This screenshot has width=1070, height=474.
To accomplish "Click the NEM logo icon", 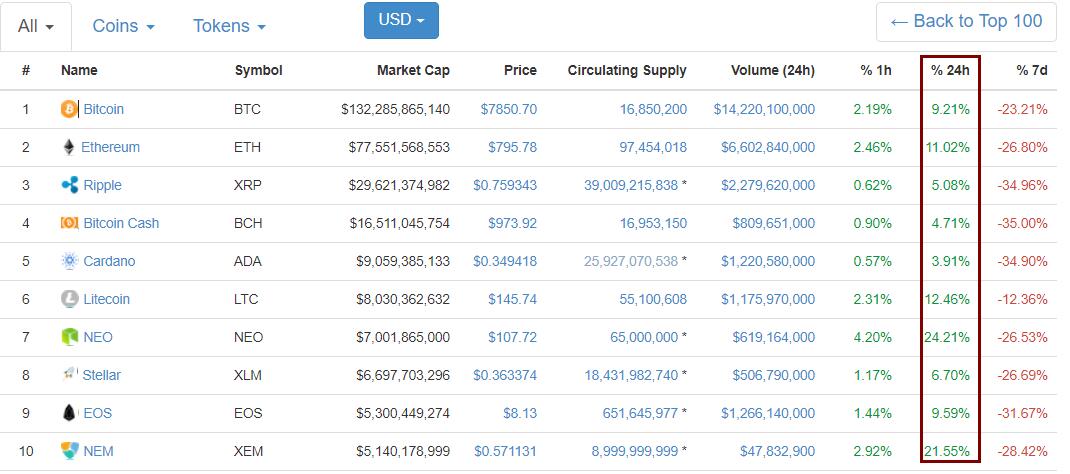I will coord(69,451).
